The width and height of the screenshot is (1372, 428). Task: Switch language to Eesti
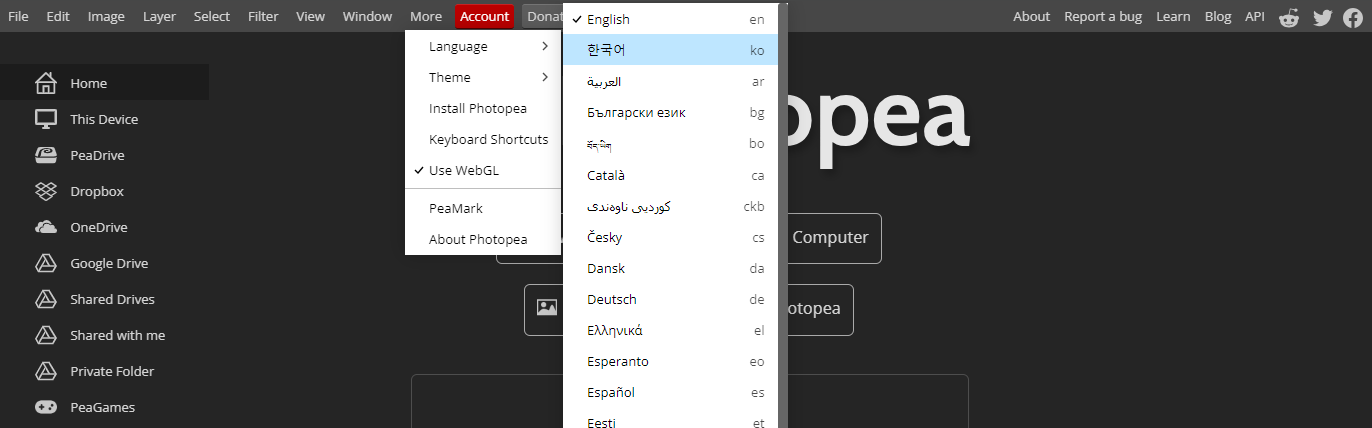pyautogui.click(x=670, y=418)
